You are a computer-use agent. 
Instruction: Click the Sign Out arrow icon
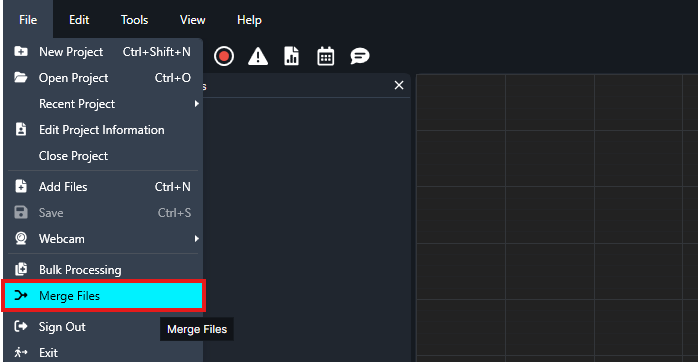tap(20, 326)
